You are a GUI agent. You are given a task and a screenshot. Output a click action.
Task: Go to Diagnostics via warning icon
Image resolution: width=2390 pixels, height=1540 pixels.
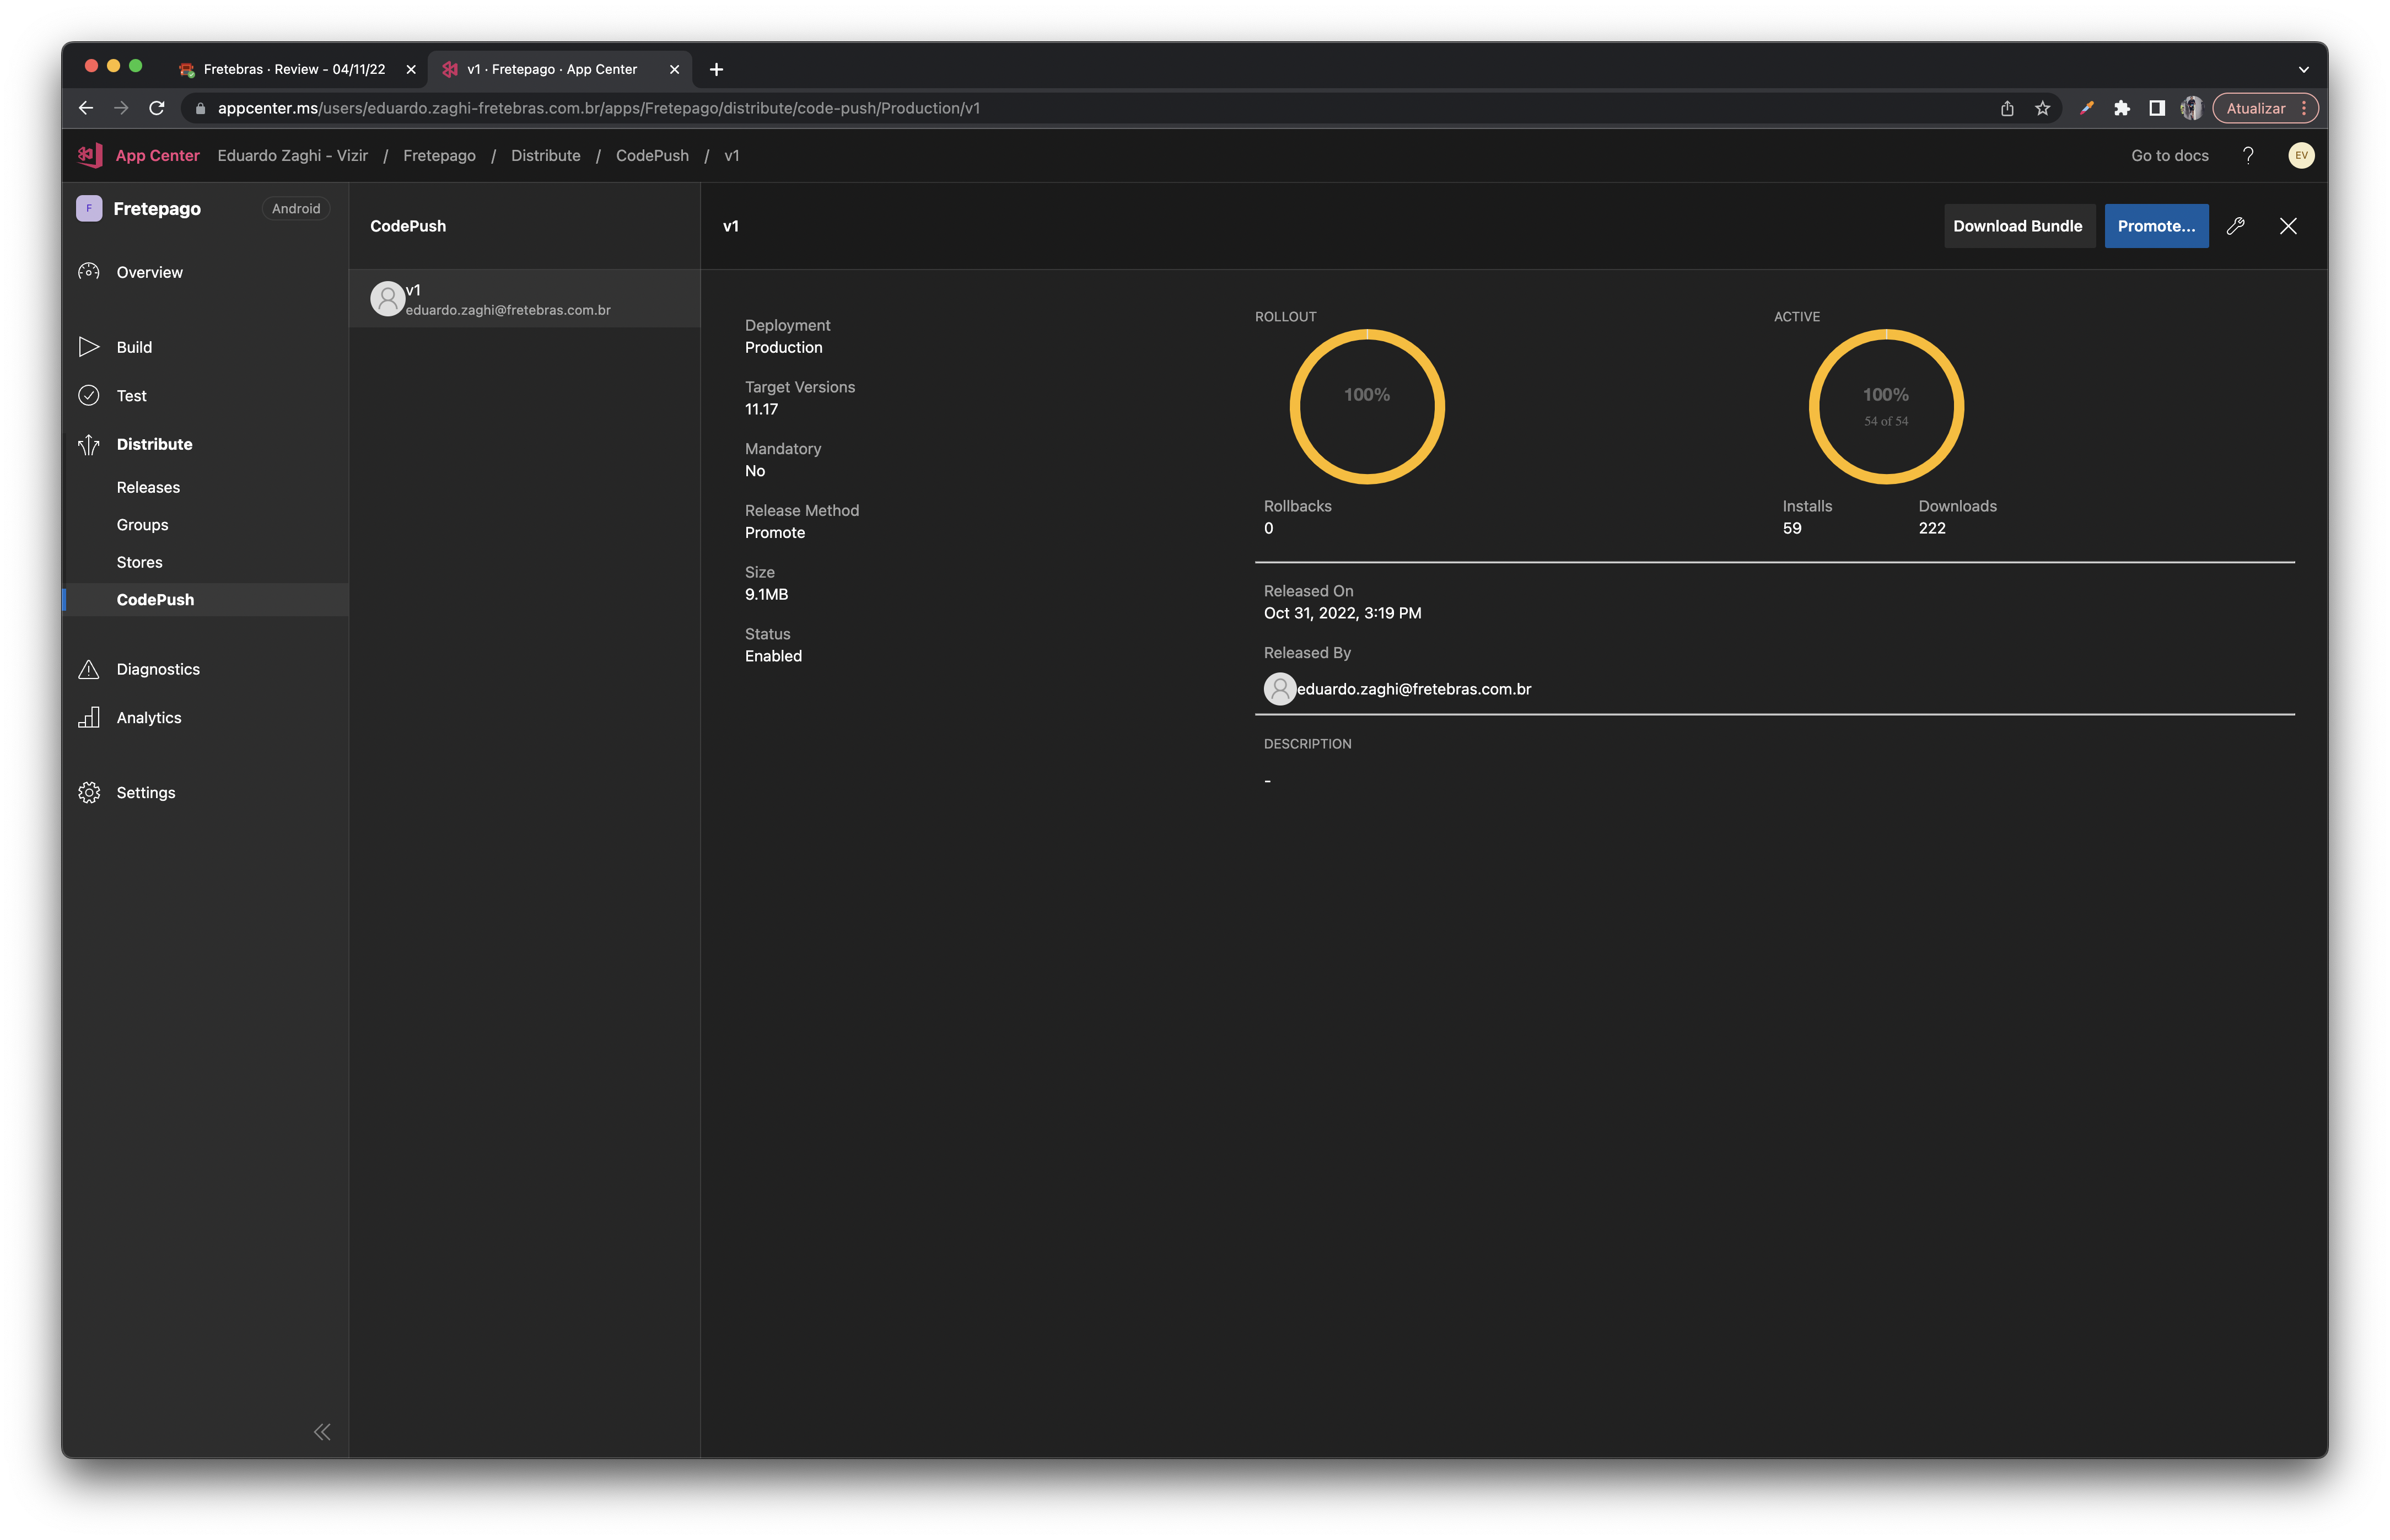click(89, 669)
